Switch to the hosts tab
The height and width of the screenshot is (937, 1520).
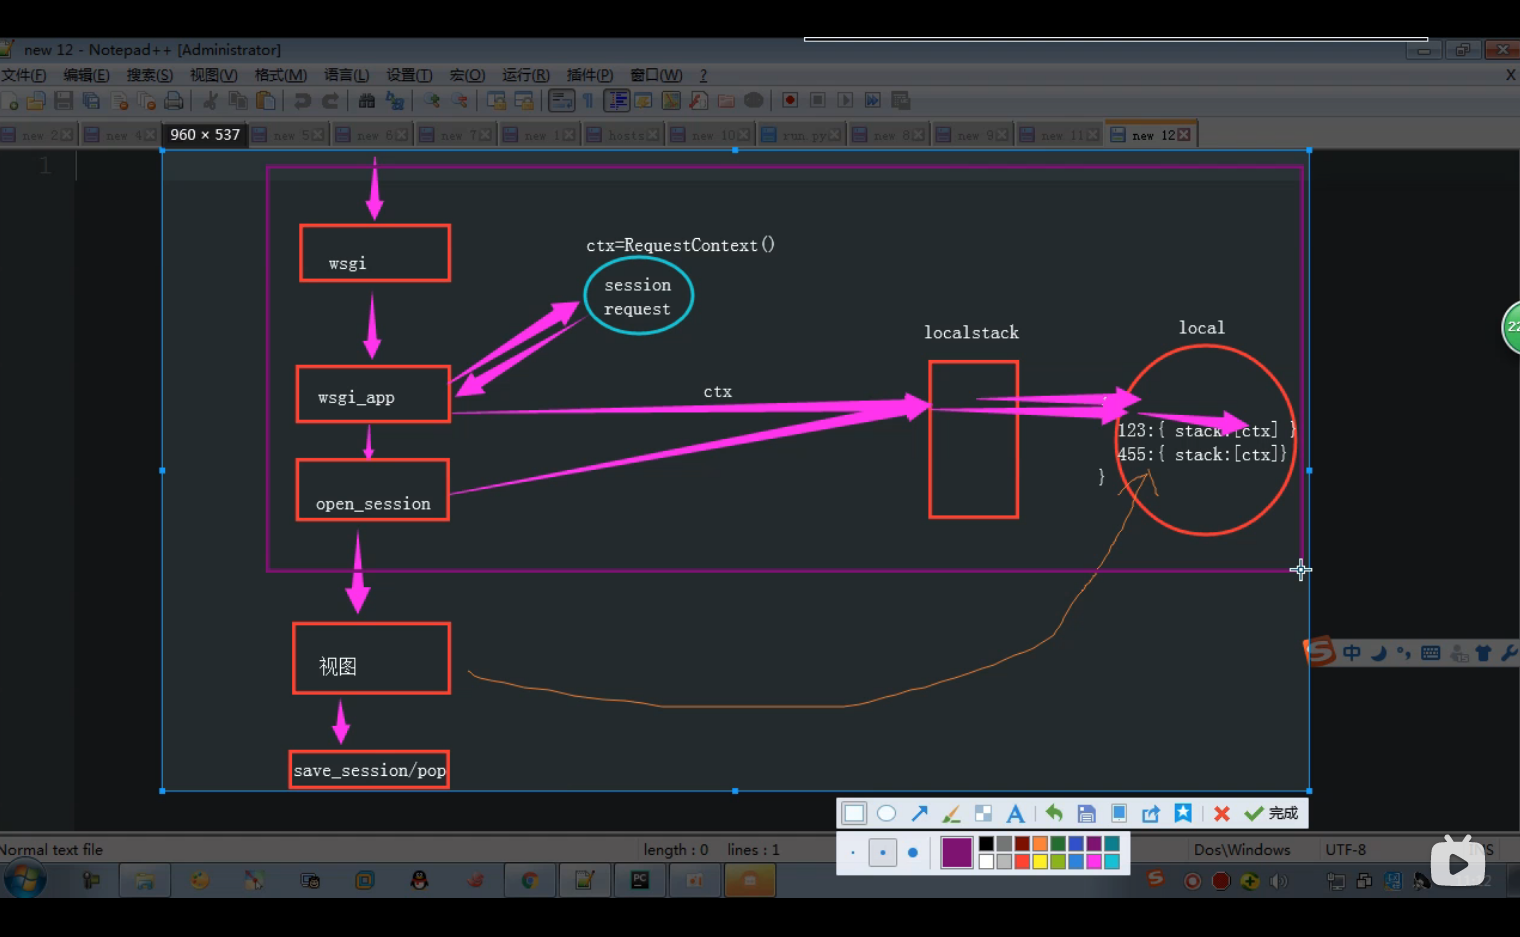[625, 135]
